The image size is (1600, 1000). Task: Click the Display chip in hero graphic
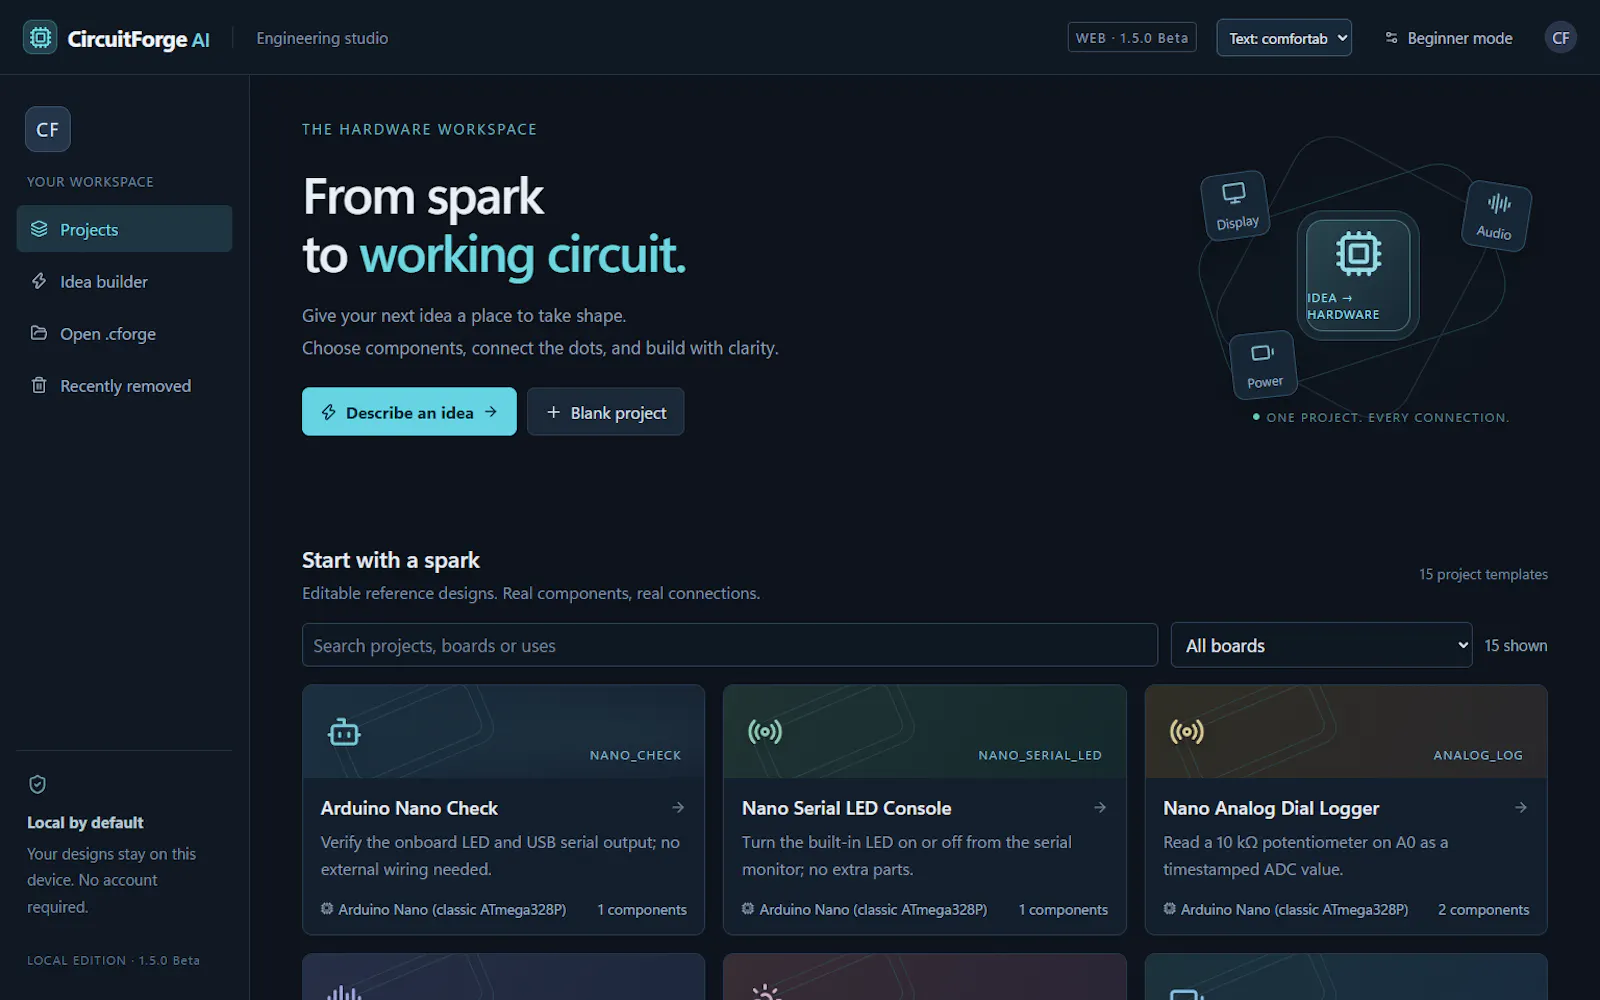click(x=1236, y=205)
